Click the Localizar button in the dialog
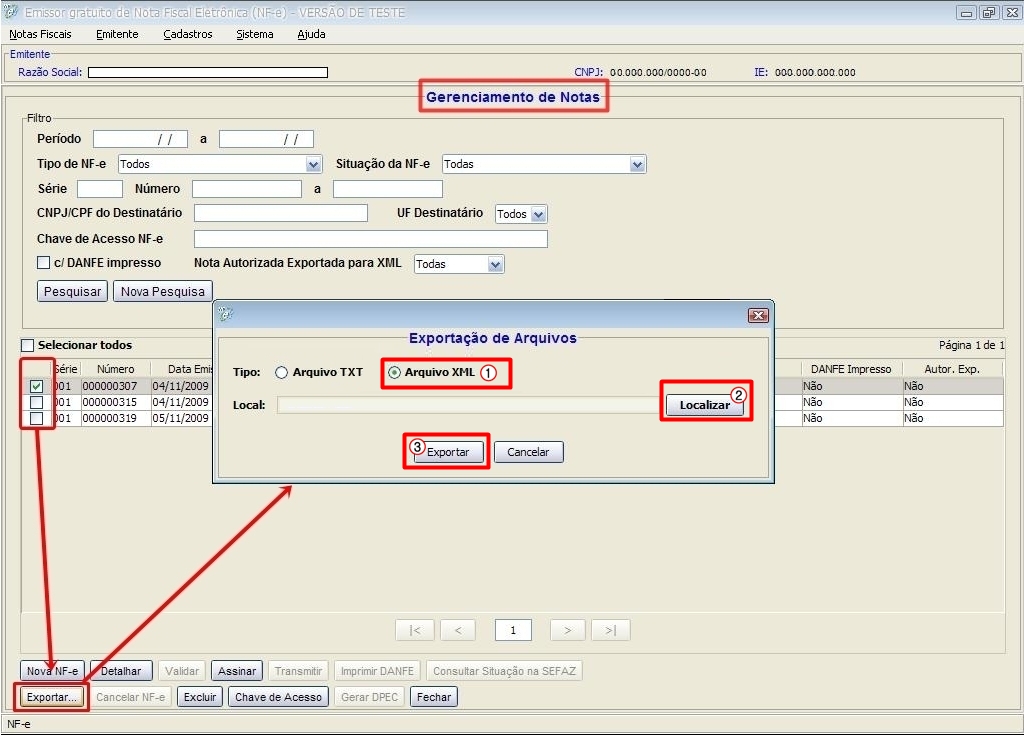The width and height of the screenshot is (1024, 735). [704, 405]
